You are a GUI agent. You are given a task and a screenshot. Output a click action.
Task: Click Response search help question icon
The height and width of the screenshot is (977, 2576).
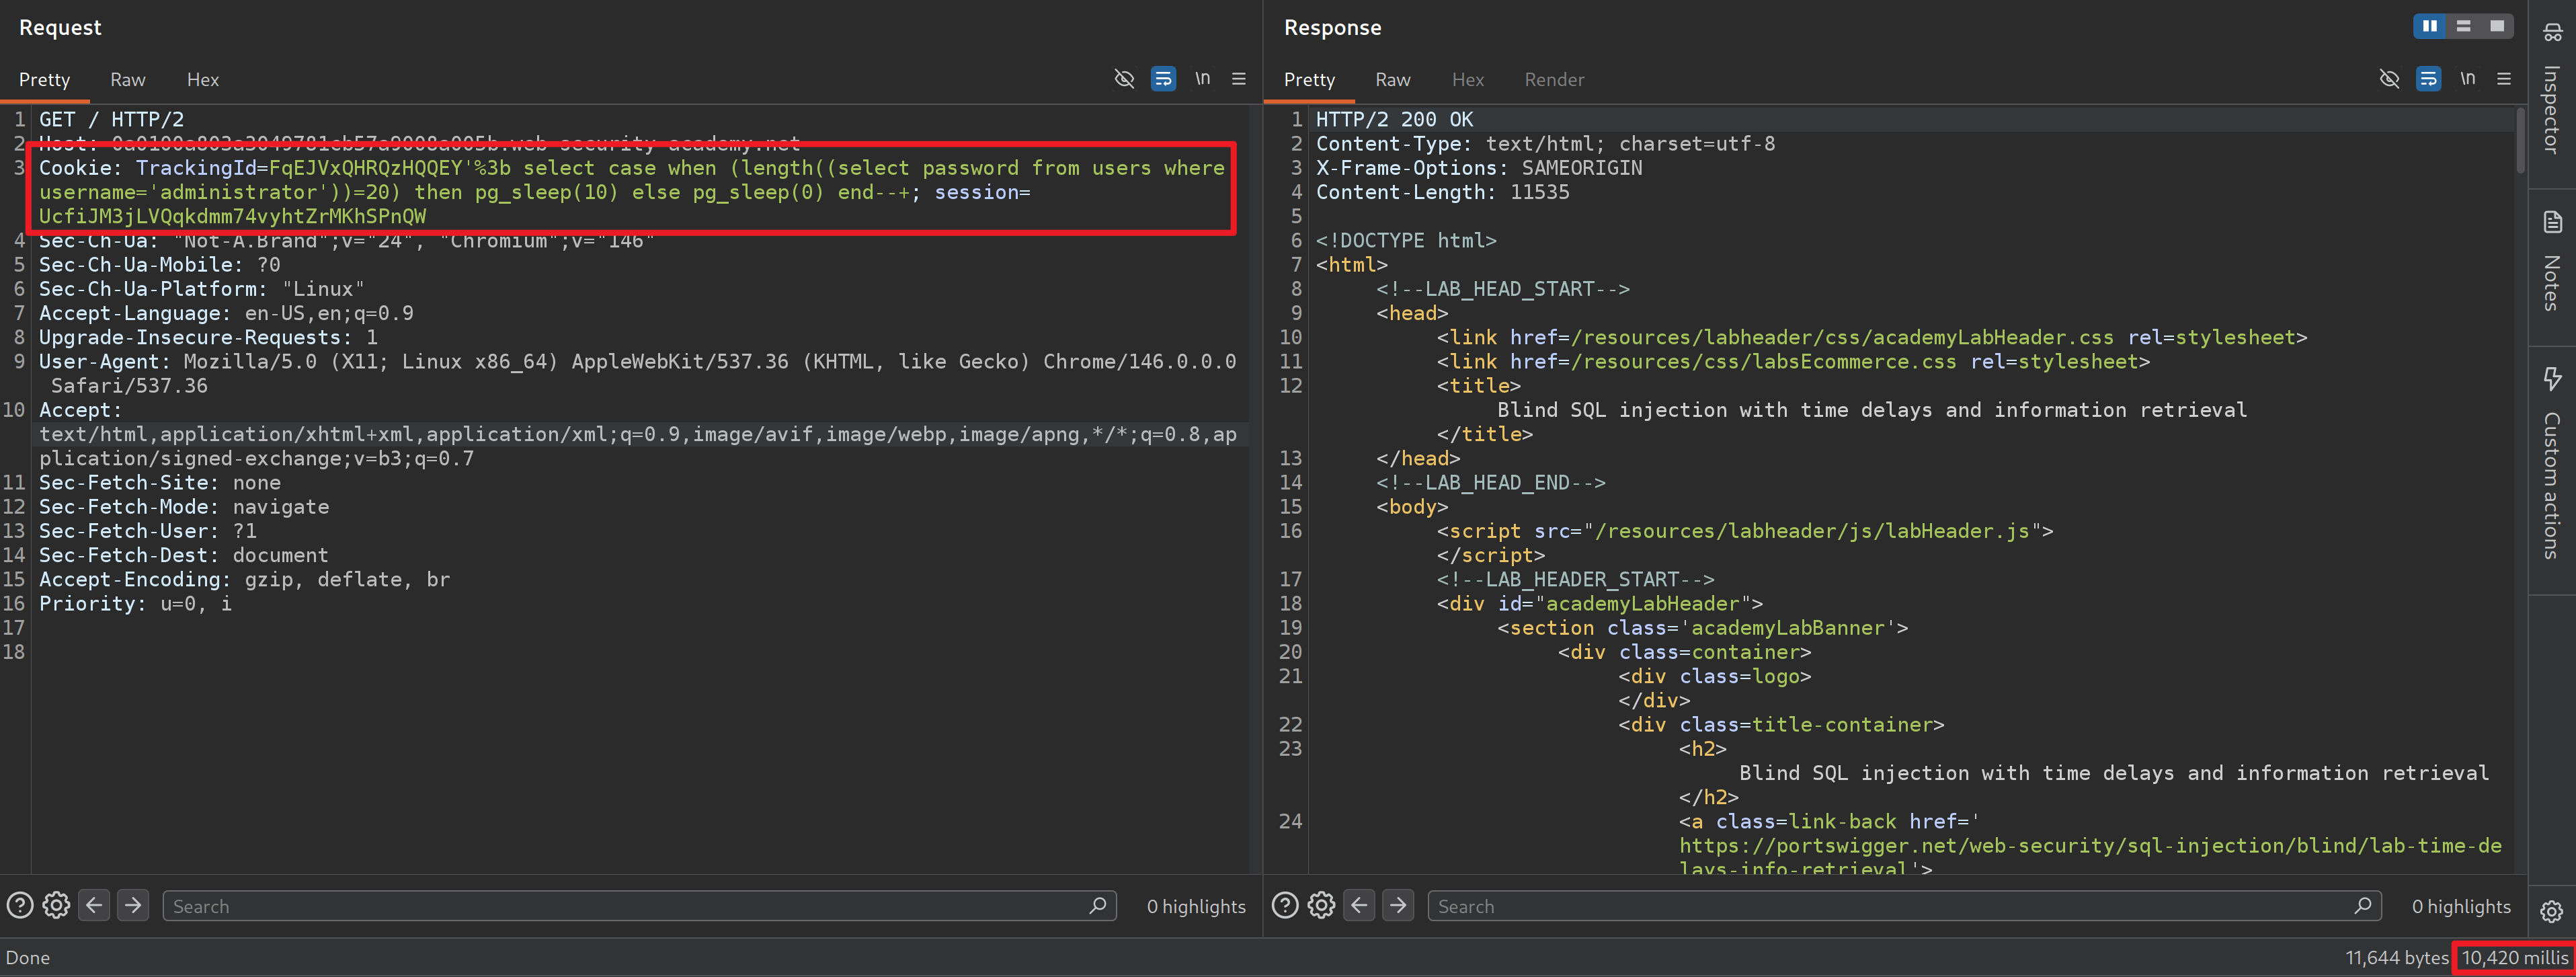coord(1285,906)
